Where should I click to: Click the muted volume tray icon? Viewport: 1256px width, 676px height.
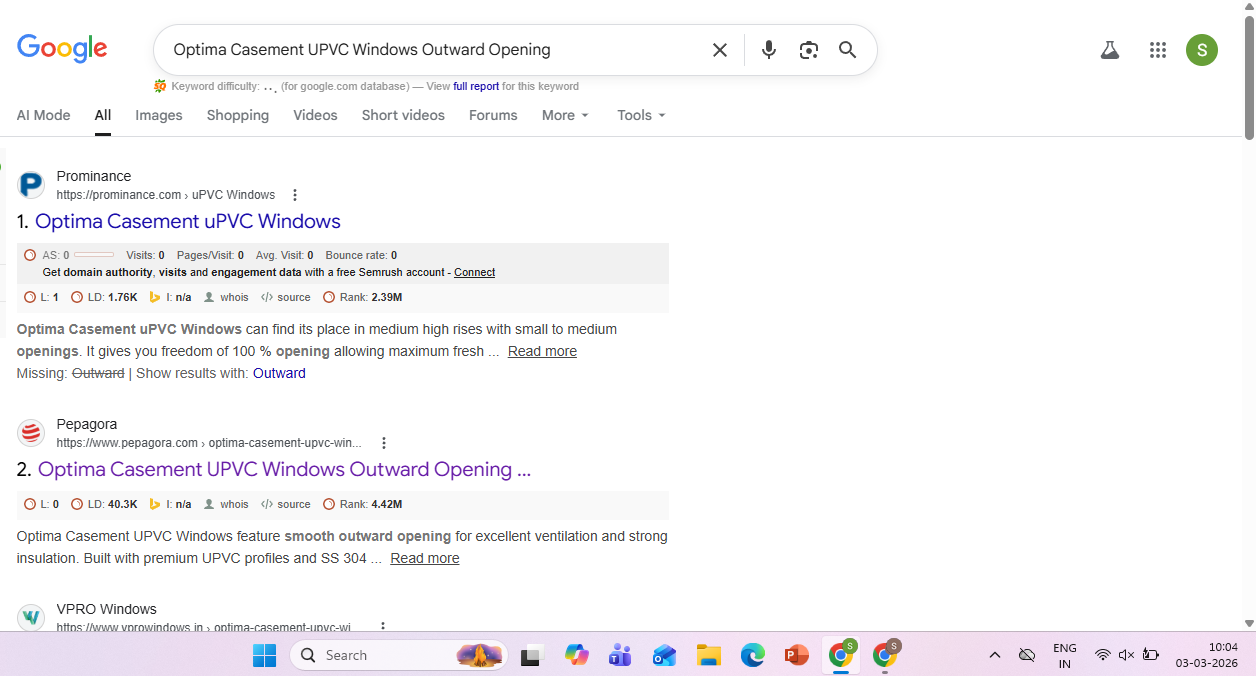[x=1126, y=655]
